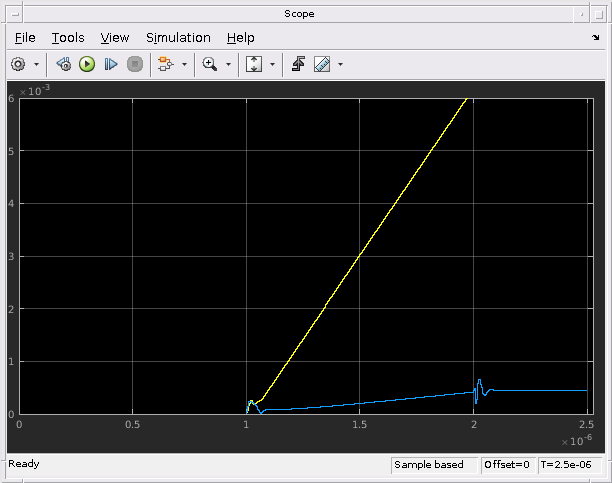Click the Scope window menu button

click(x=15, y=14)
